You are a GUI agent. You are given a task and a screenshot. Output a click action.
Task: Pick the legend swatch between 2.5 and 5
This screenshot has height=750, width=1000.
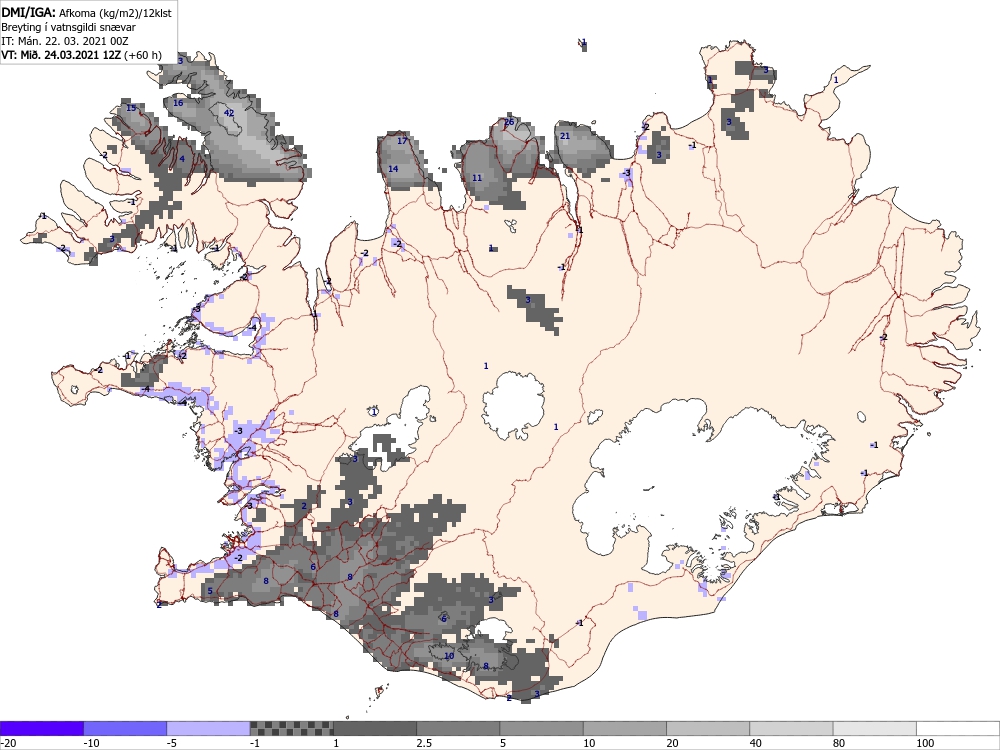[x=458, y=728]
